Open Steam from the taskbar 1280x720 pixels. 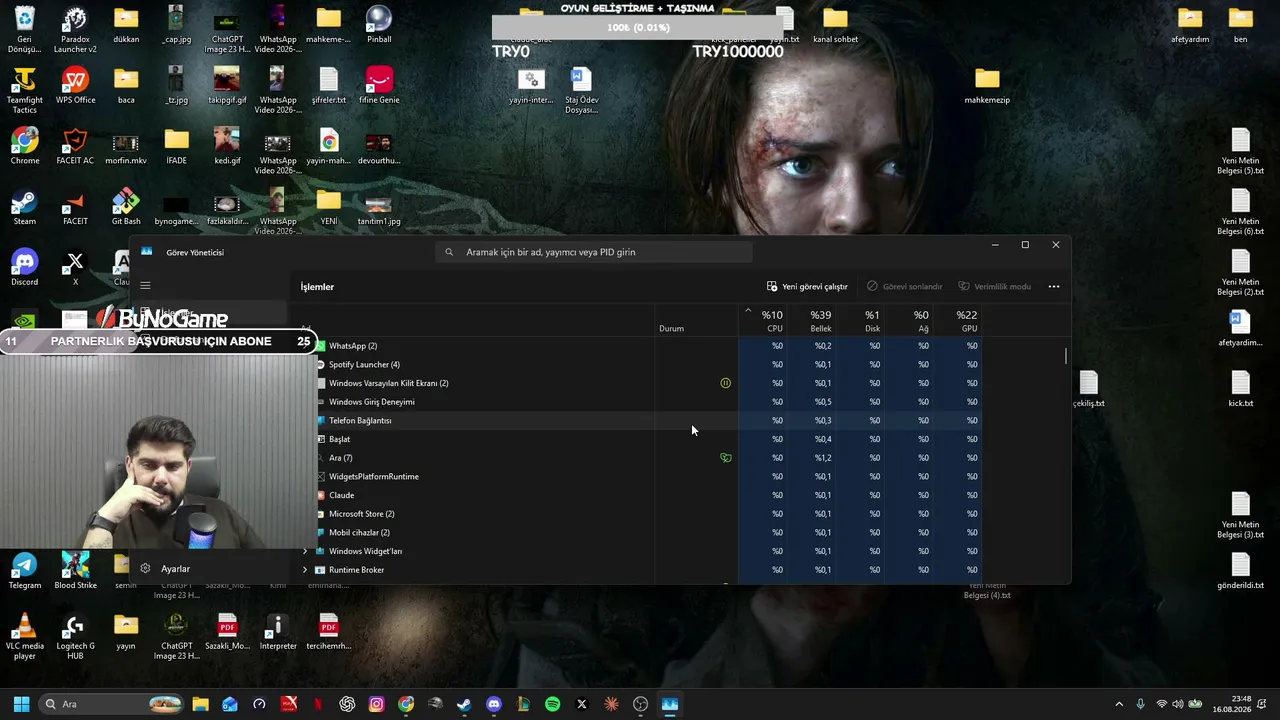[464, 704]
